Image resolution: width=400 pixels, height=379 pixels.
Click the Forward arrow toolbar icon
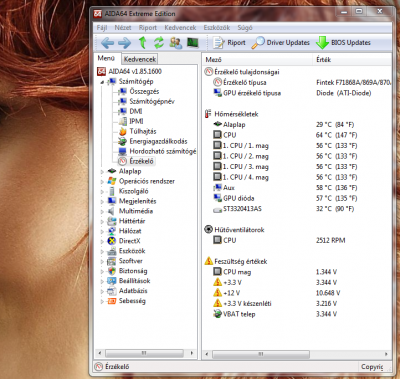click(124, 43)
